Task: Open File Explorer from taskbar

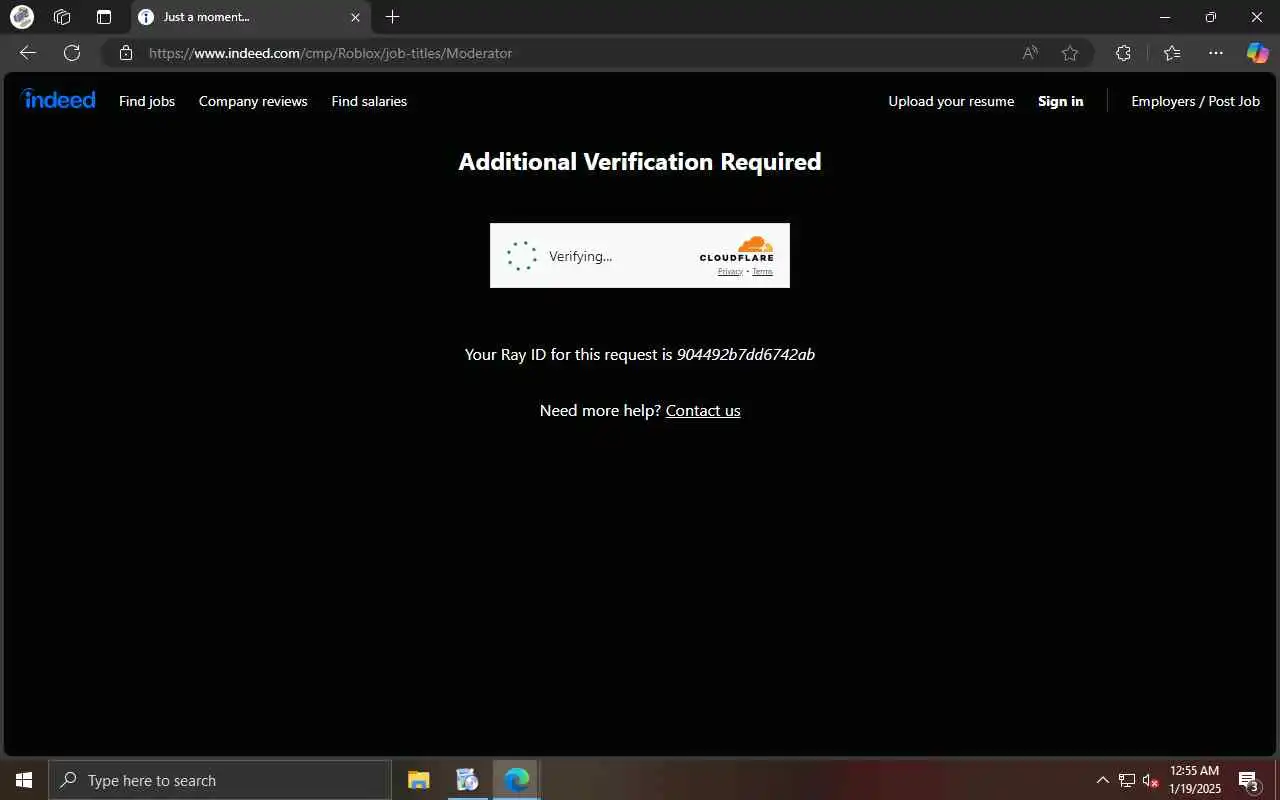Action: pyautogui.click(x=418, y=780)
